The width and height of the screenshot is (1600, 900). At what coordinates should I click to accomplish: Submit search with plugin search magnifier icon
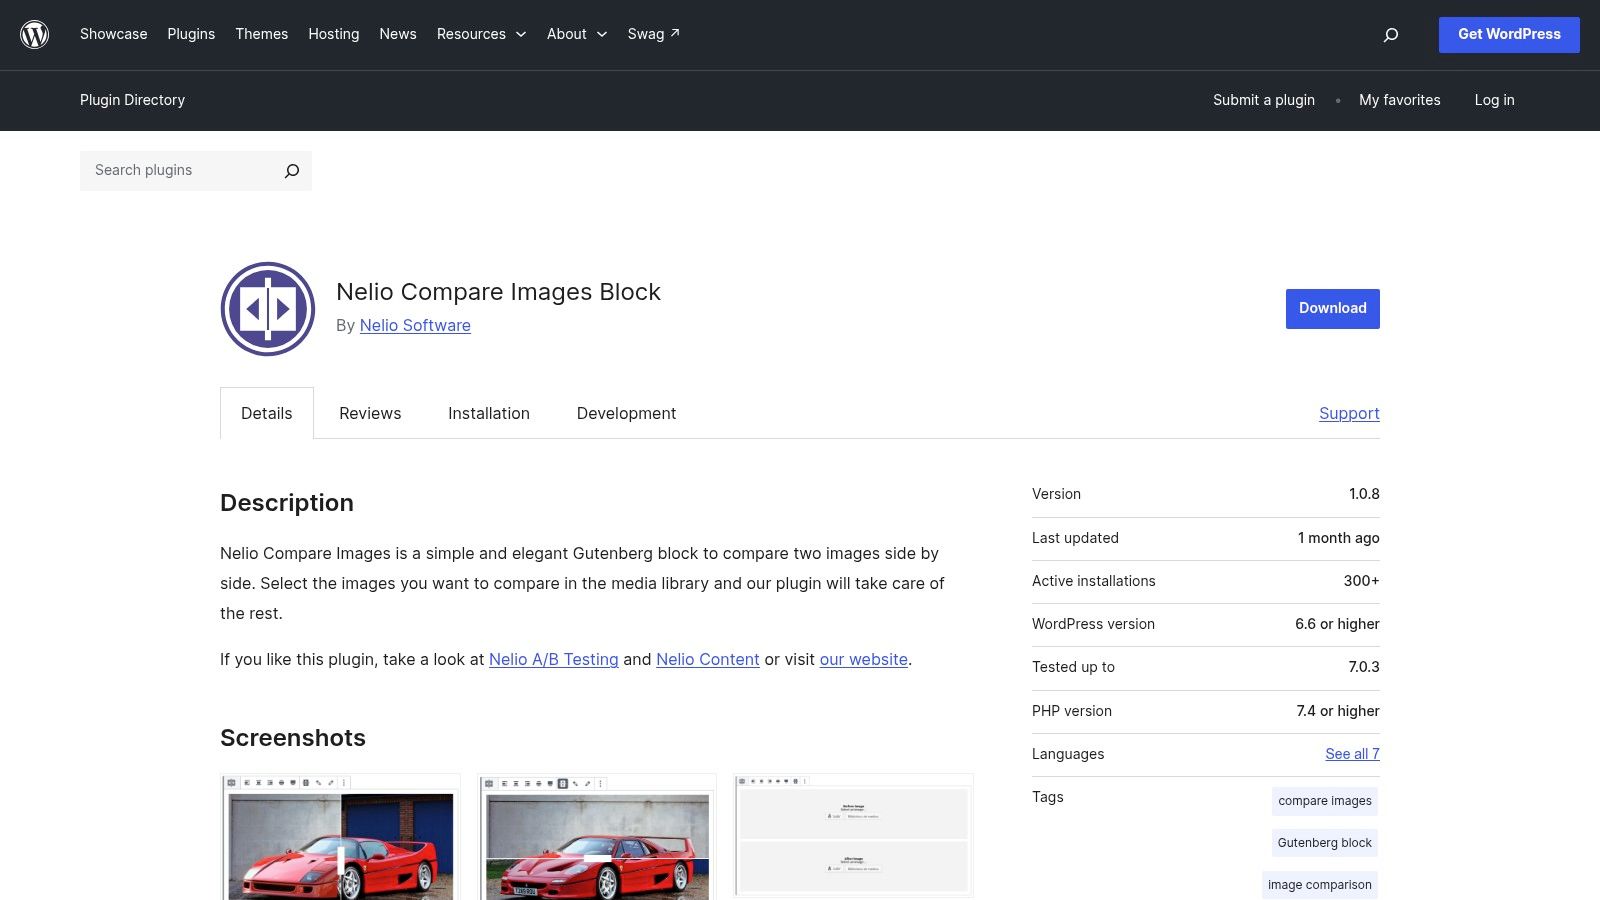[291, 171]
